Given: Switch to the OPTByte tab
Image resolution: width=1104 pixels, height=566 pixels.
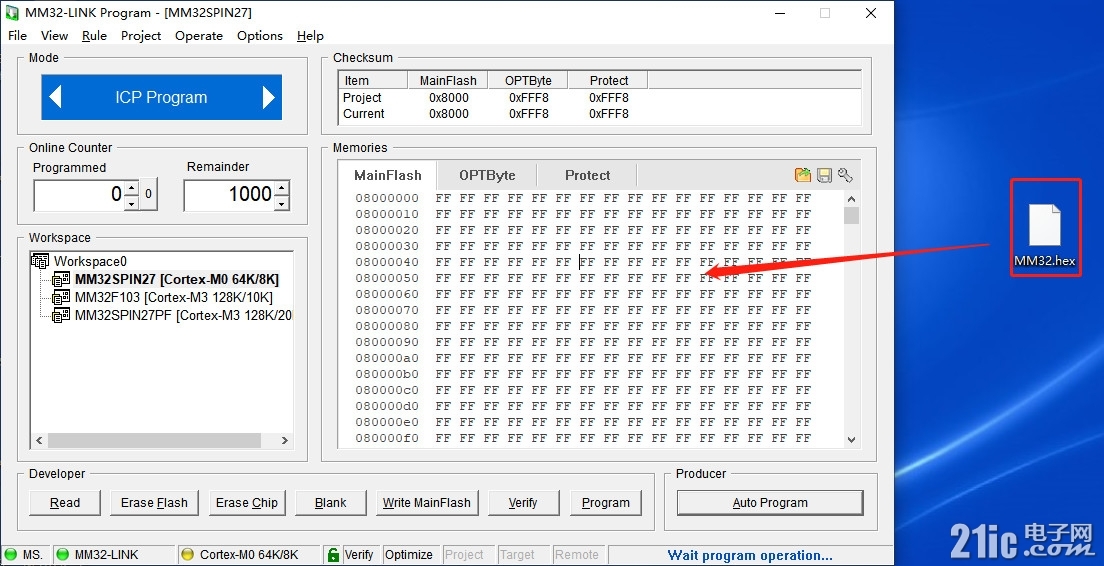Looking at the screenshot, I should (x=487, y=175).
